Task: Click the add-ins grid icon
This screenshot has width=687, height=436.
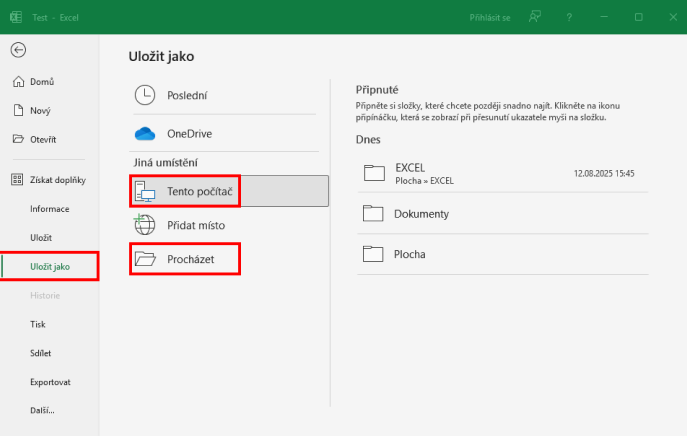Action: click(x=17, y=180)
